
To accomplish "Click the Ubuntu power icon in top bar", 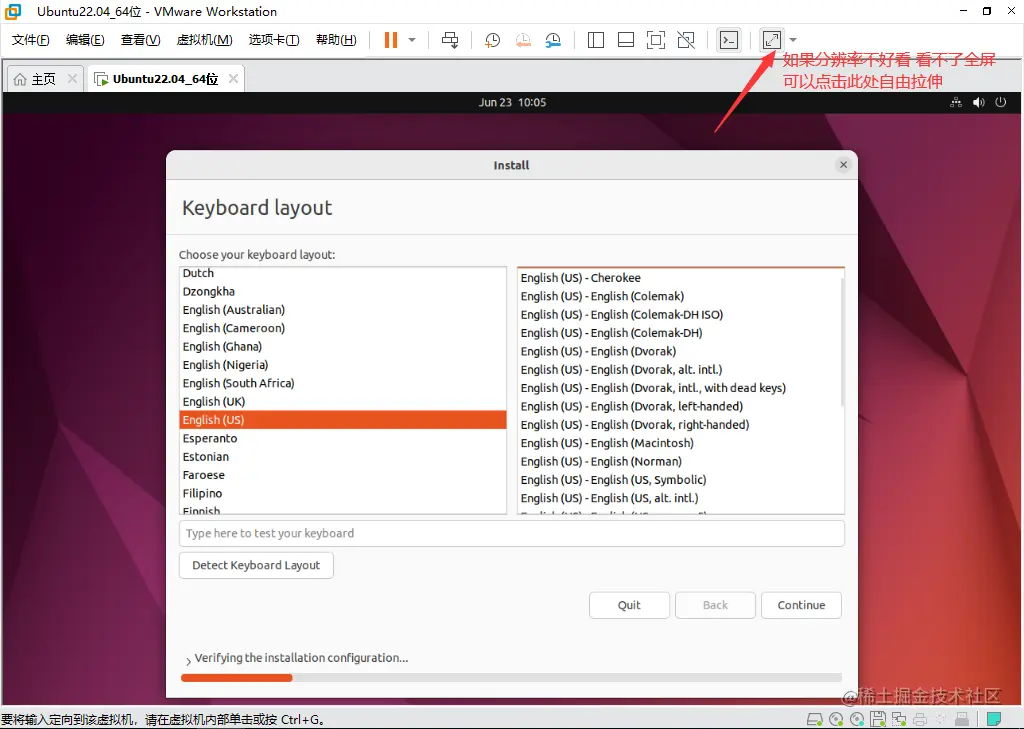I will pyautogui.click(x=1000, y=103).
